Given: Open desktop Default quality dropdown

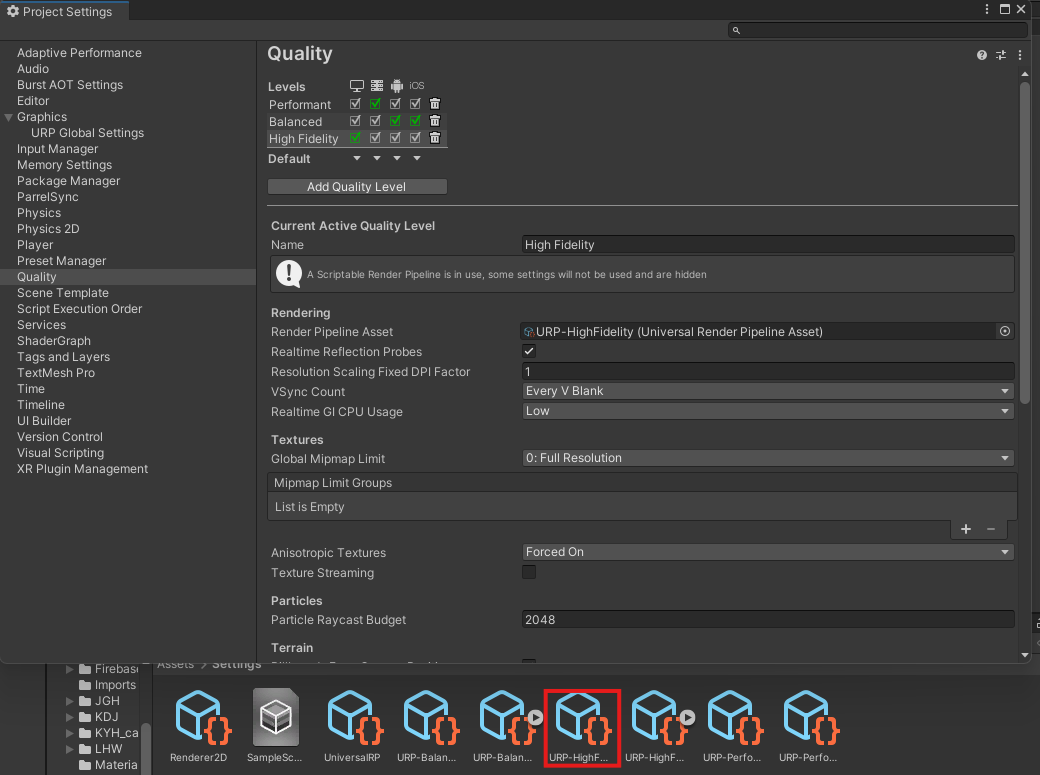Looking at the screenshot, I should pyautogui.click(x=357, y=158).
